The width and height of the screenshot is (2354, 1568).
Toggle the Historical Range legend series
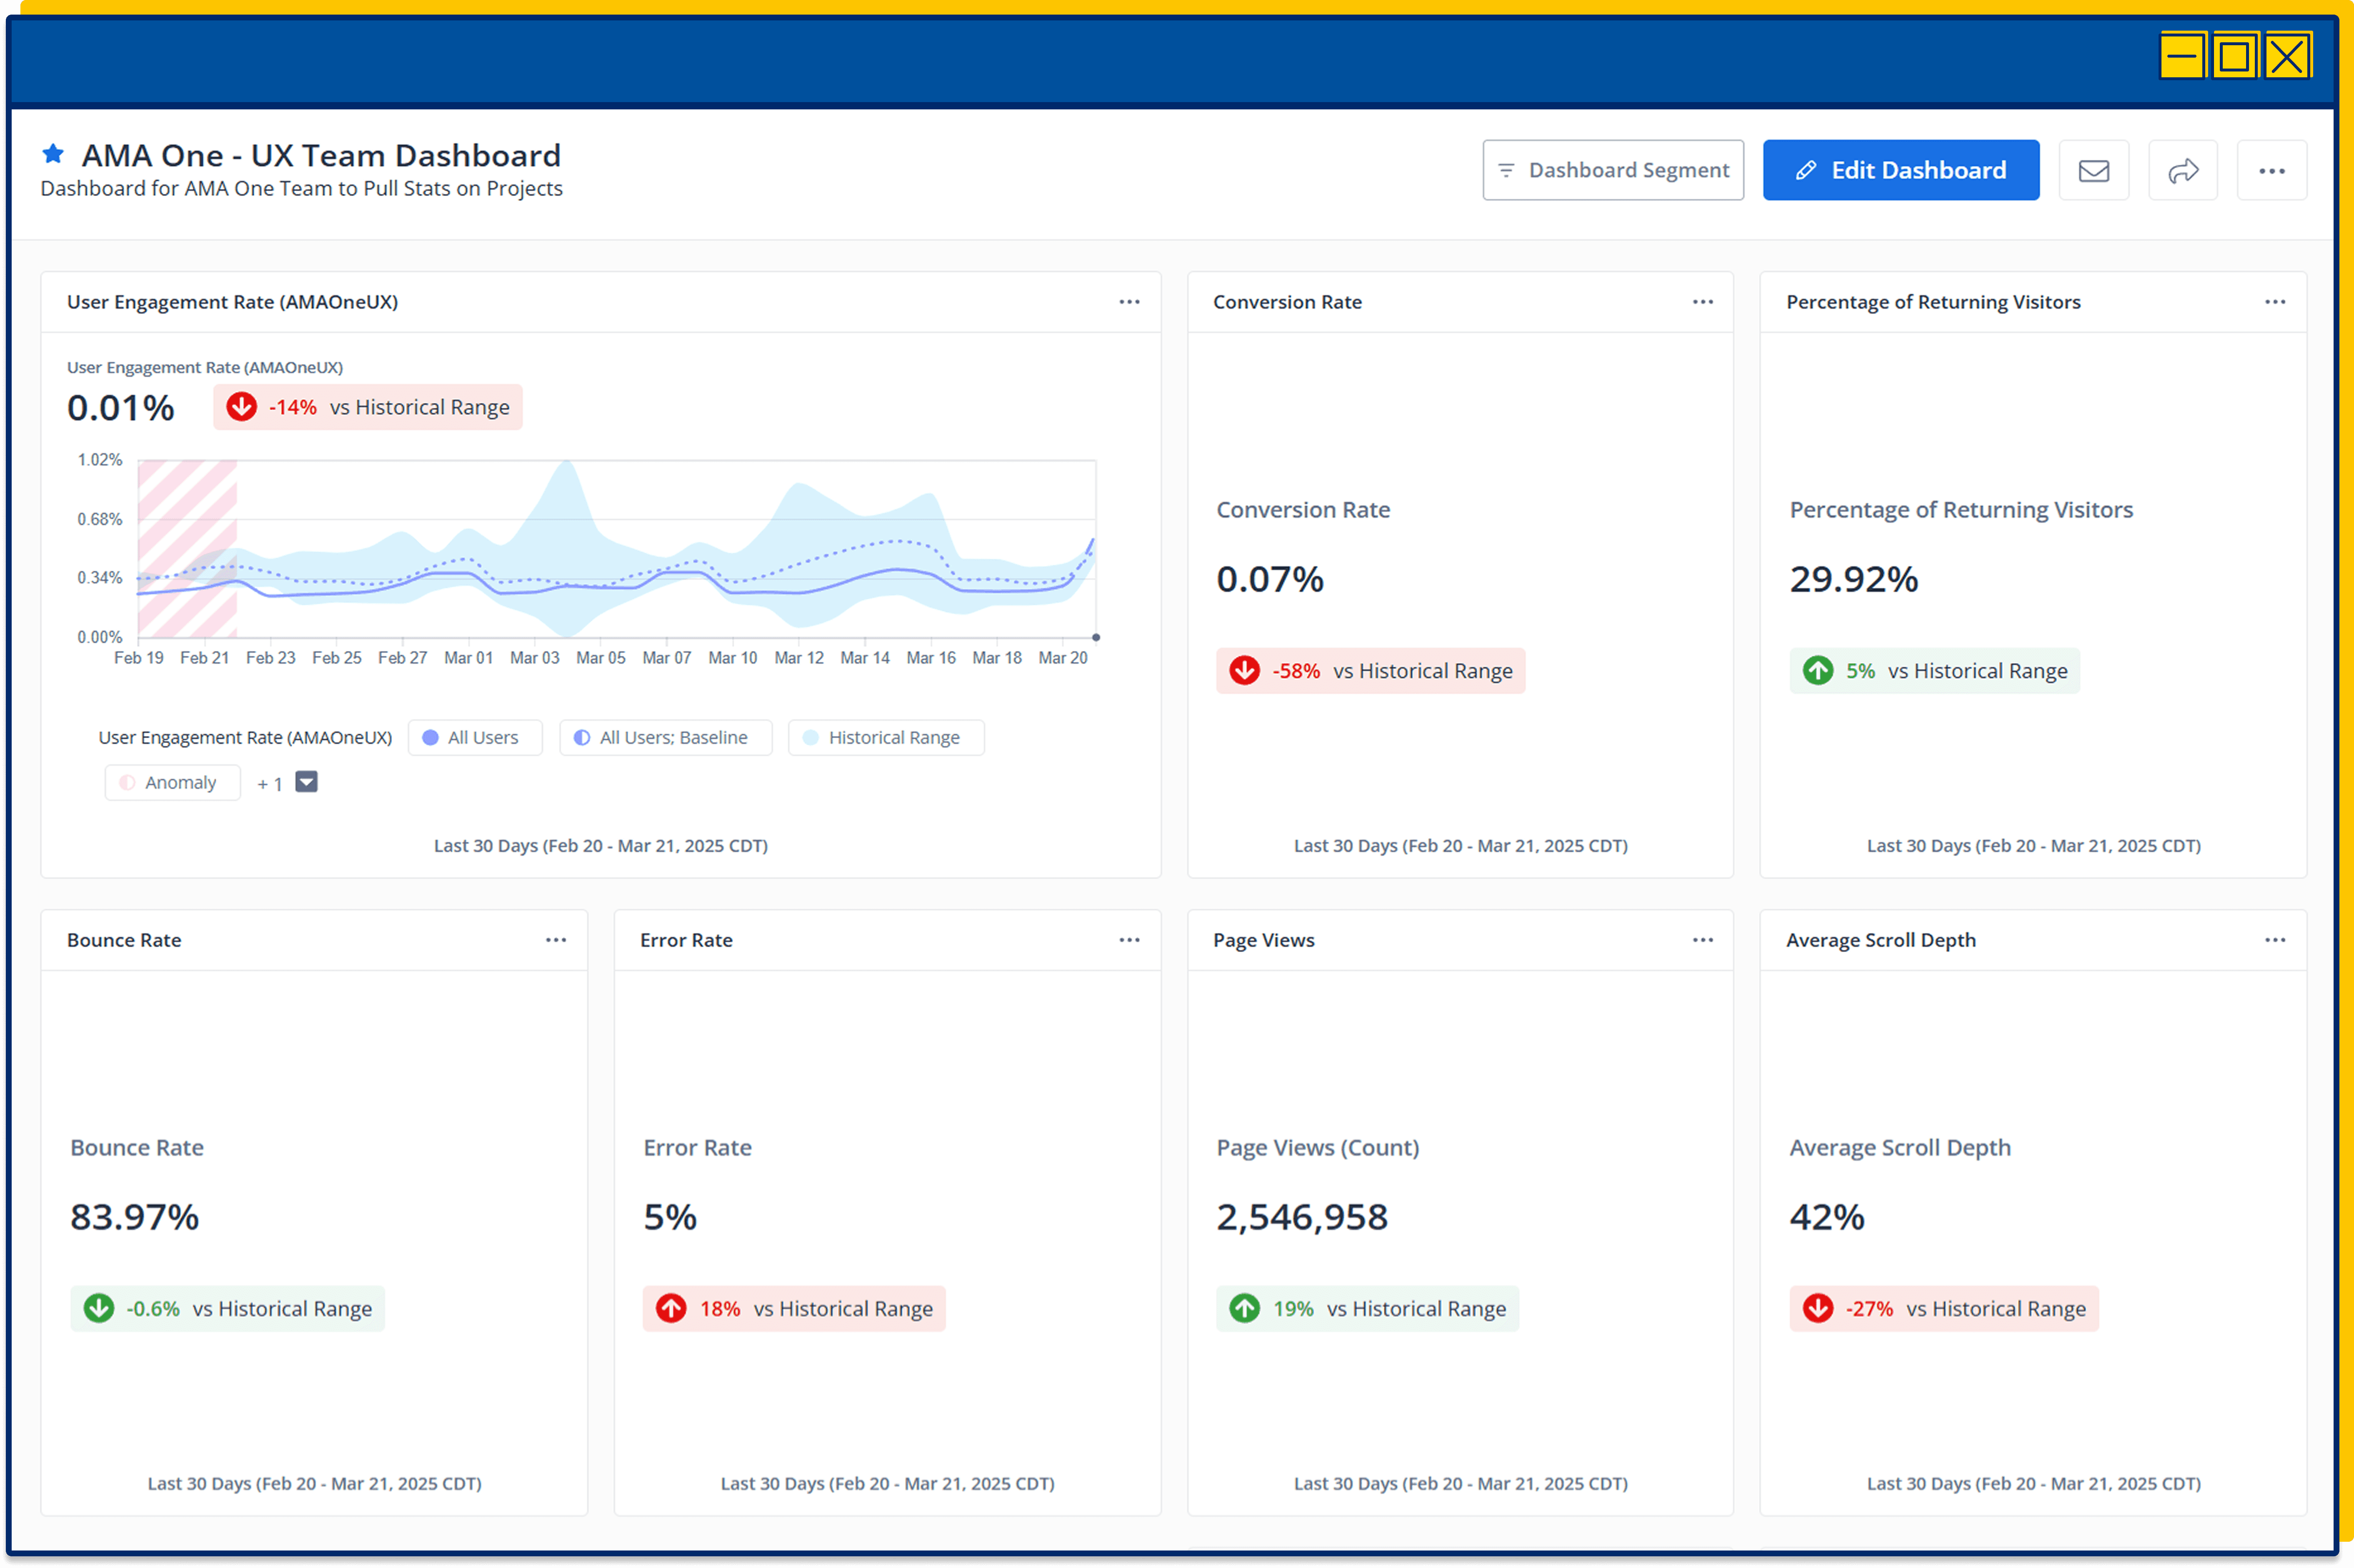click(885, 738)
